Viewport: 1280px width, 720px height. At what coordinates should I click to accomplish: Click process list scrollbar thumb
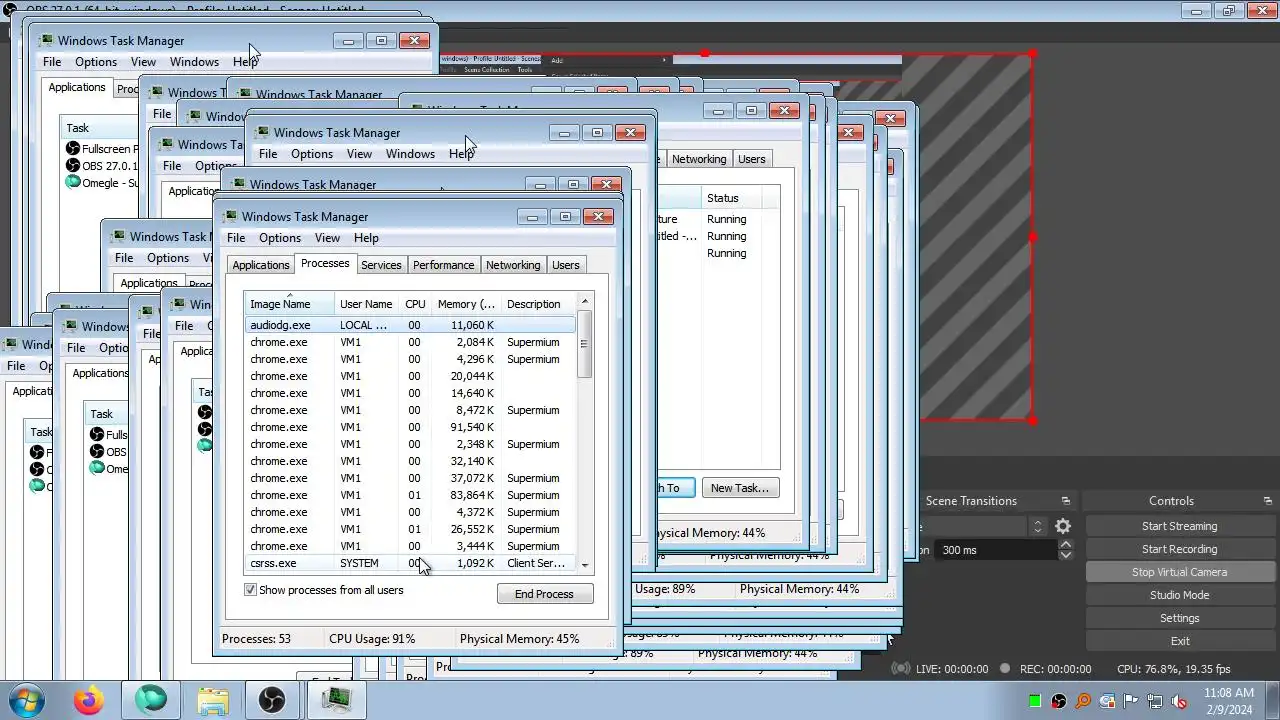pos(585,344)
